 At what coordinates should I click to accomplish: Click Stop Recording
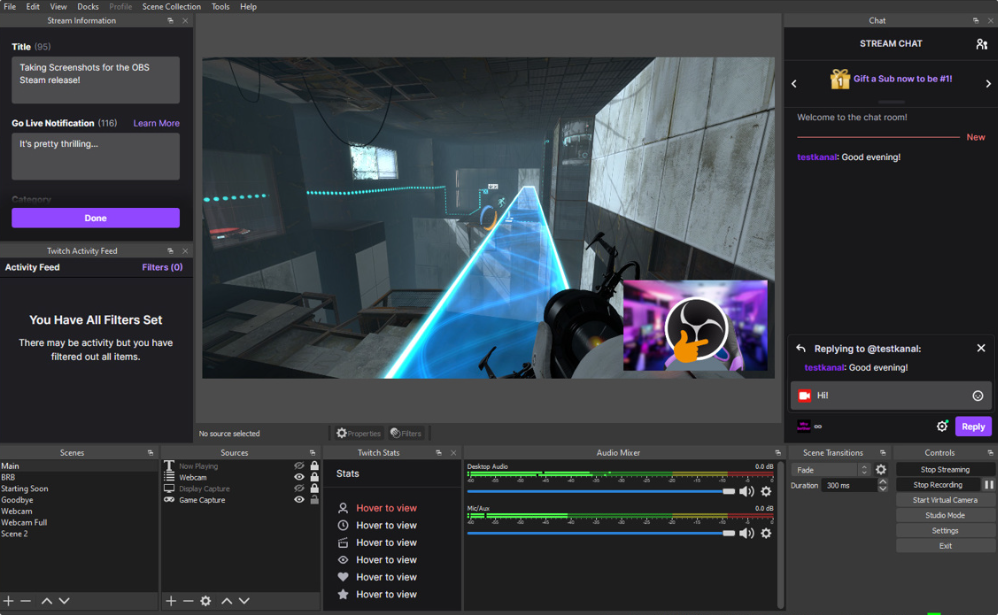click(x=938, y=485)
